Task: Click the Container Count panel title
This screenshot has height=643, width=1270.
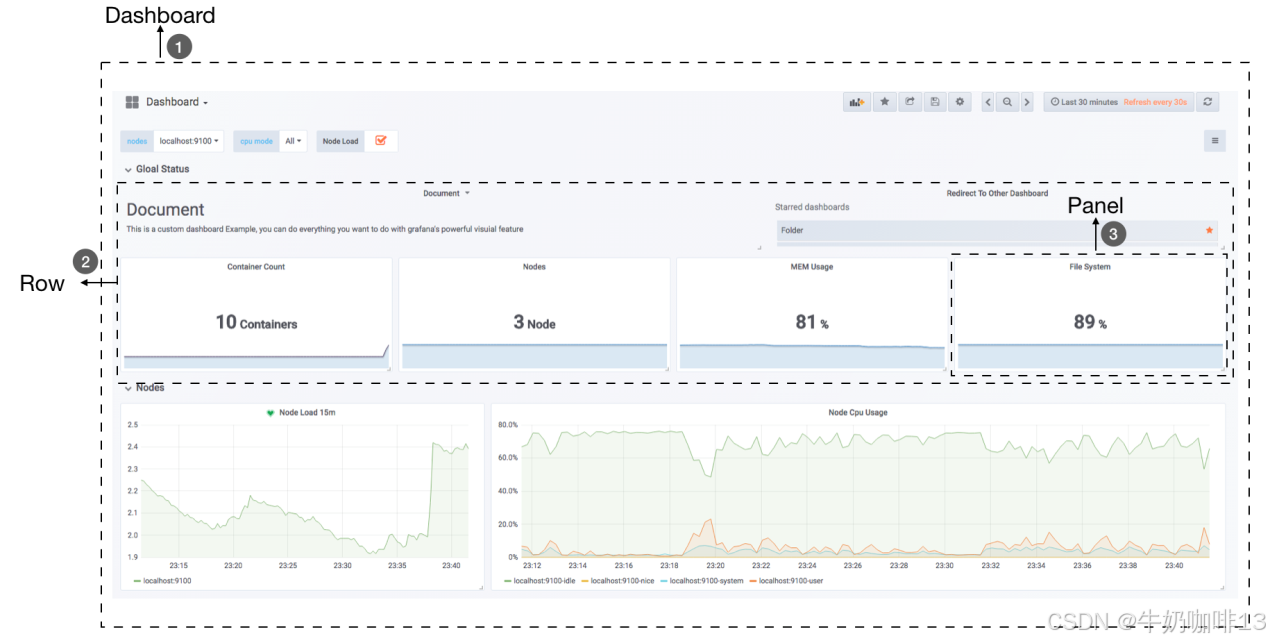Action: tap(256, 267)
